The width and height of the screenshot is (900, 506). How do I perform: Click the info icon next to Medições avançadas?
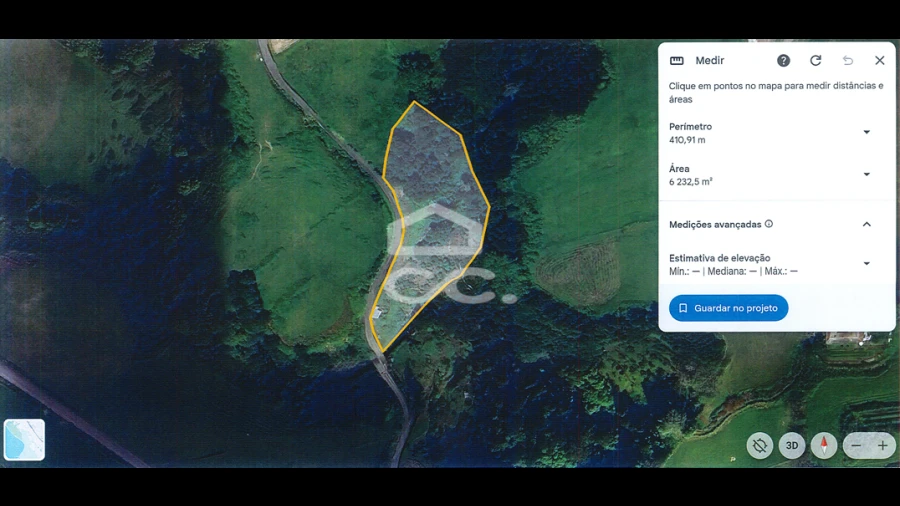point(769,224)
